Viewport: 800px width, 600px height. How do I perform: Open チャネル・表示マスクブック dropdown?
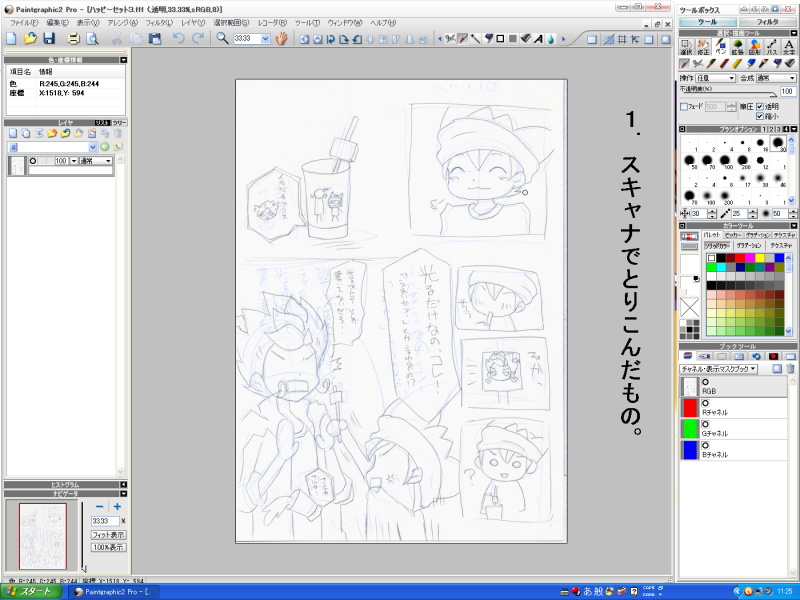(x=718, y=368)
